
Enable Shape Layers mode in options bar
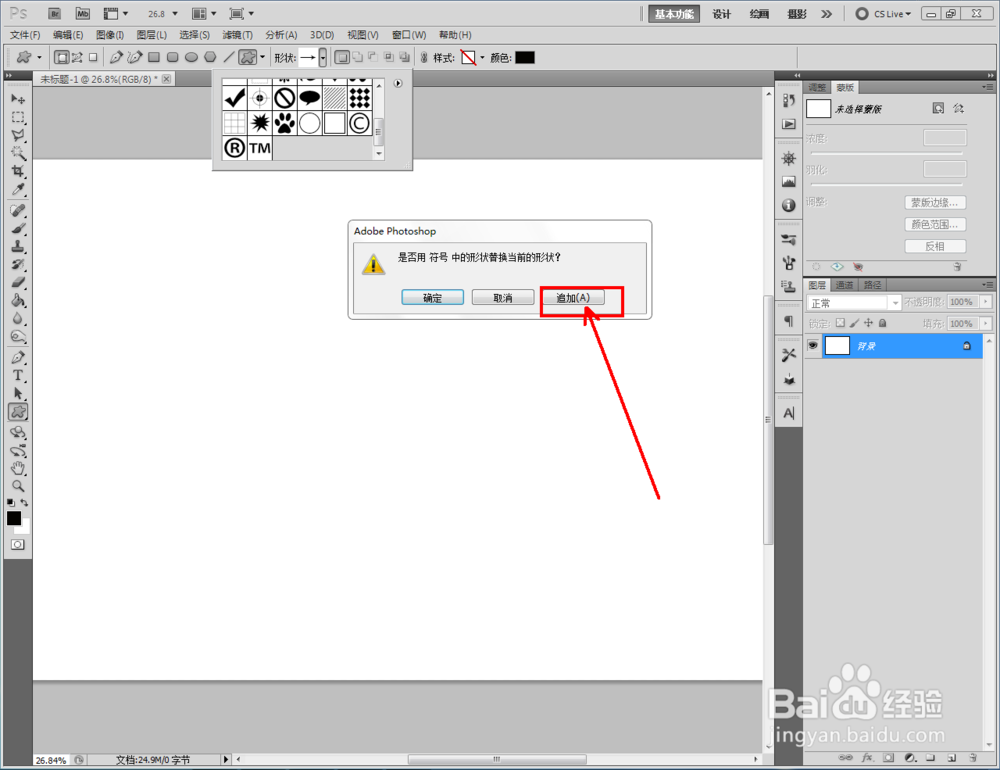click(61, 57)
